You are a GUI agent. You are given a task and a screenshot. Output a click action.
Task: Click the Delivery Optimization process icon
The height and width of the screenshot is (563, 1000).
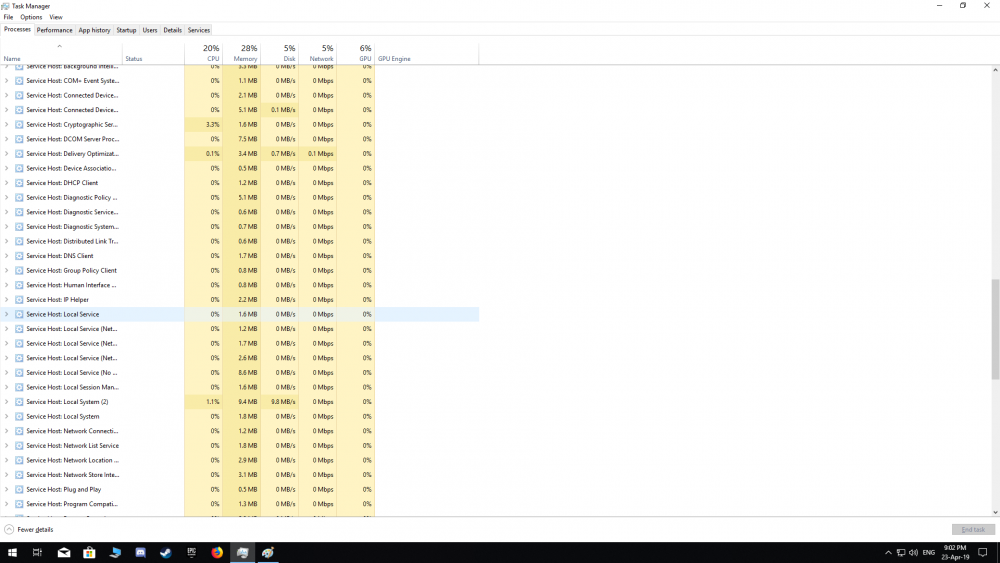19,154
